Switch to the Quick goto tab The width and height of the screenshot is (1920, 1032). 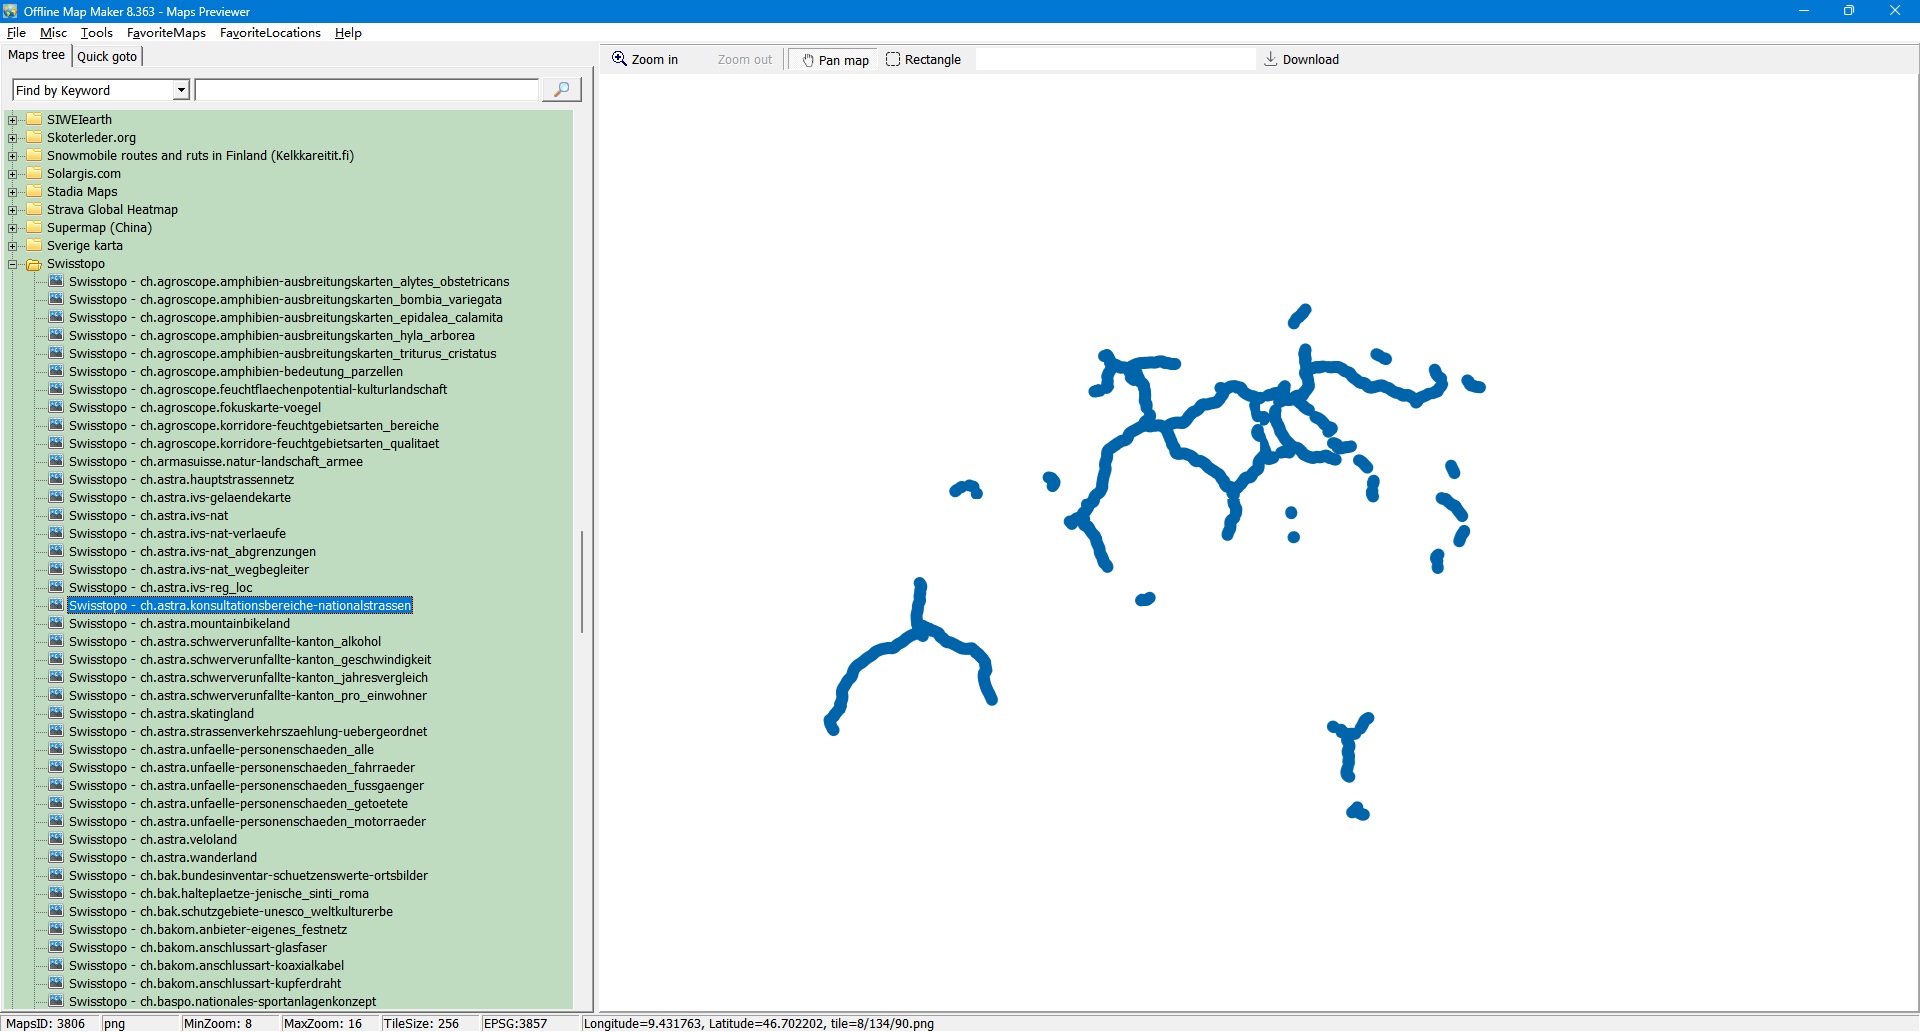point(107,57)
